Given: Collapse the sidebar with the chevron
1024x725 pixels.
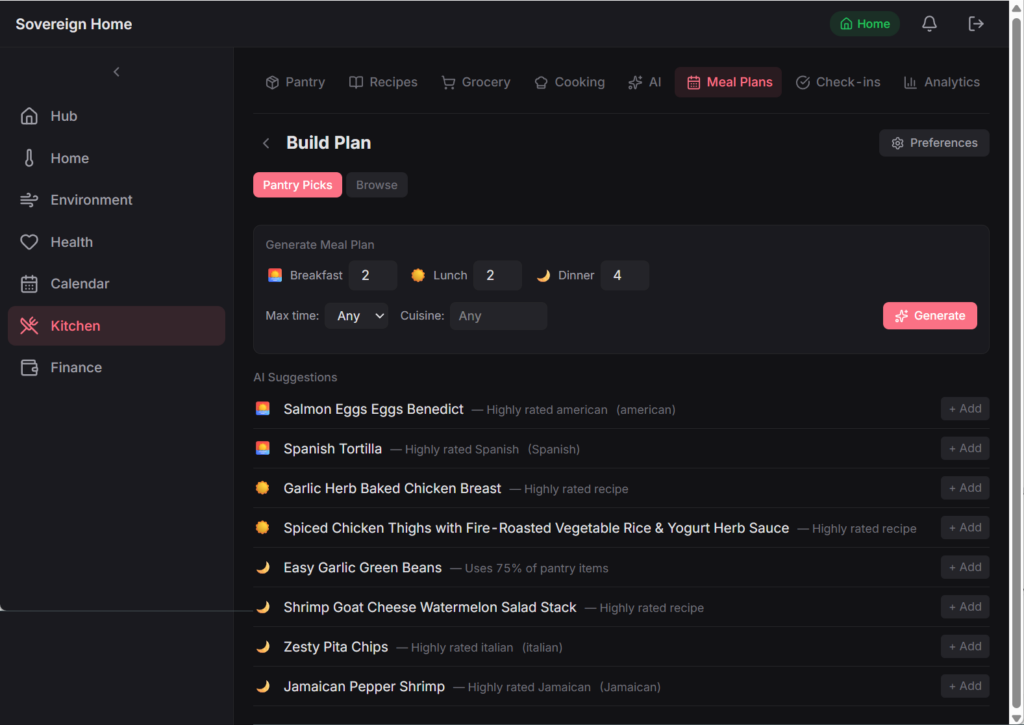Looking at the screenshot, I should coord(116,72).
